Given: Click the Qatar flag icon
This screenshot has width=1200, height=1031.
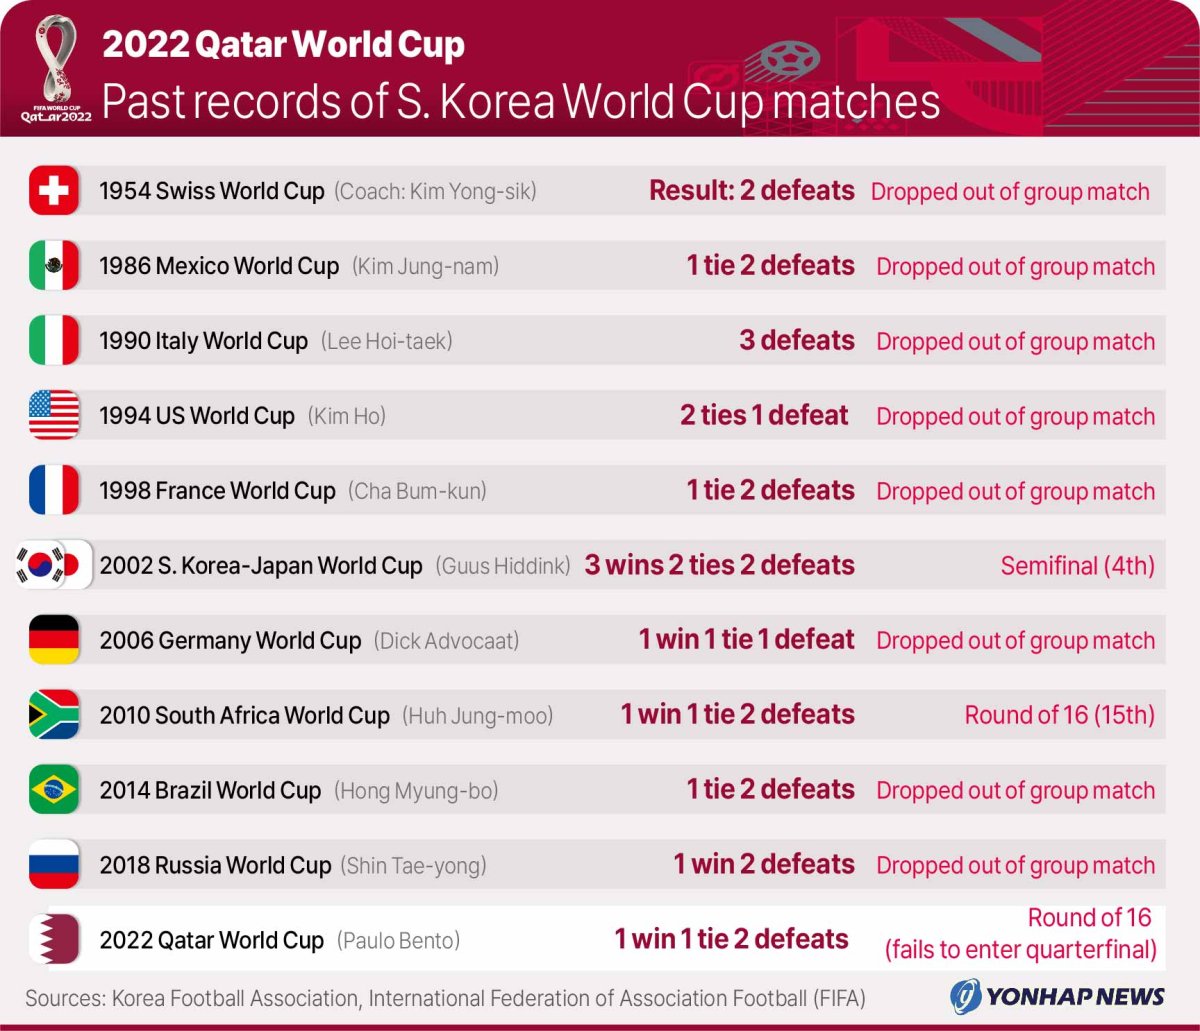Looking at the screenshot, I should tap(54, 939).
